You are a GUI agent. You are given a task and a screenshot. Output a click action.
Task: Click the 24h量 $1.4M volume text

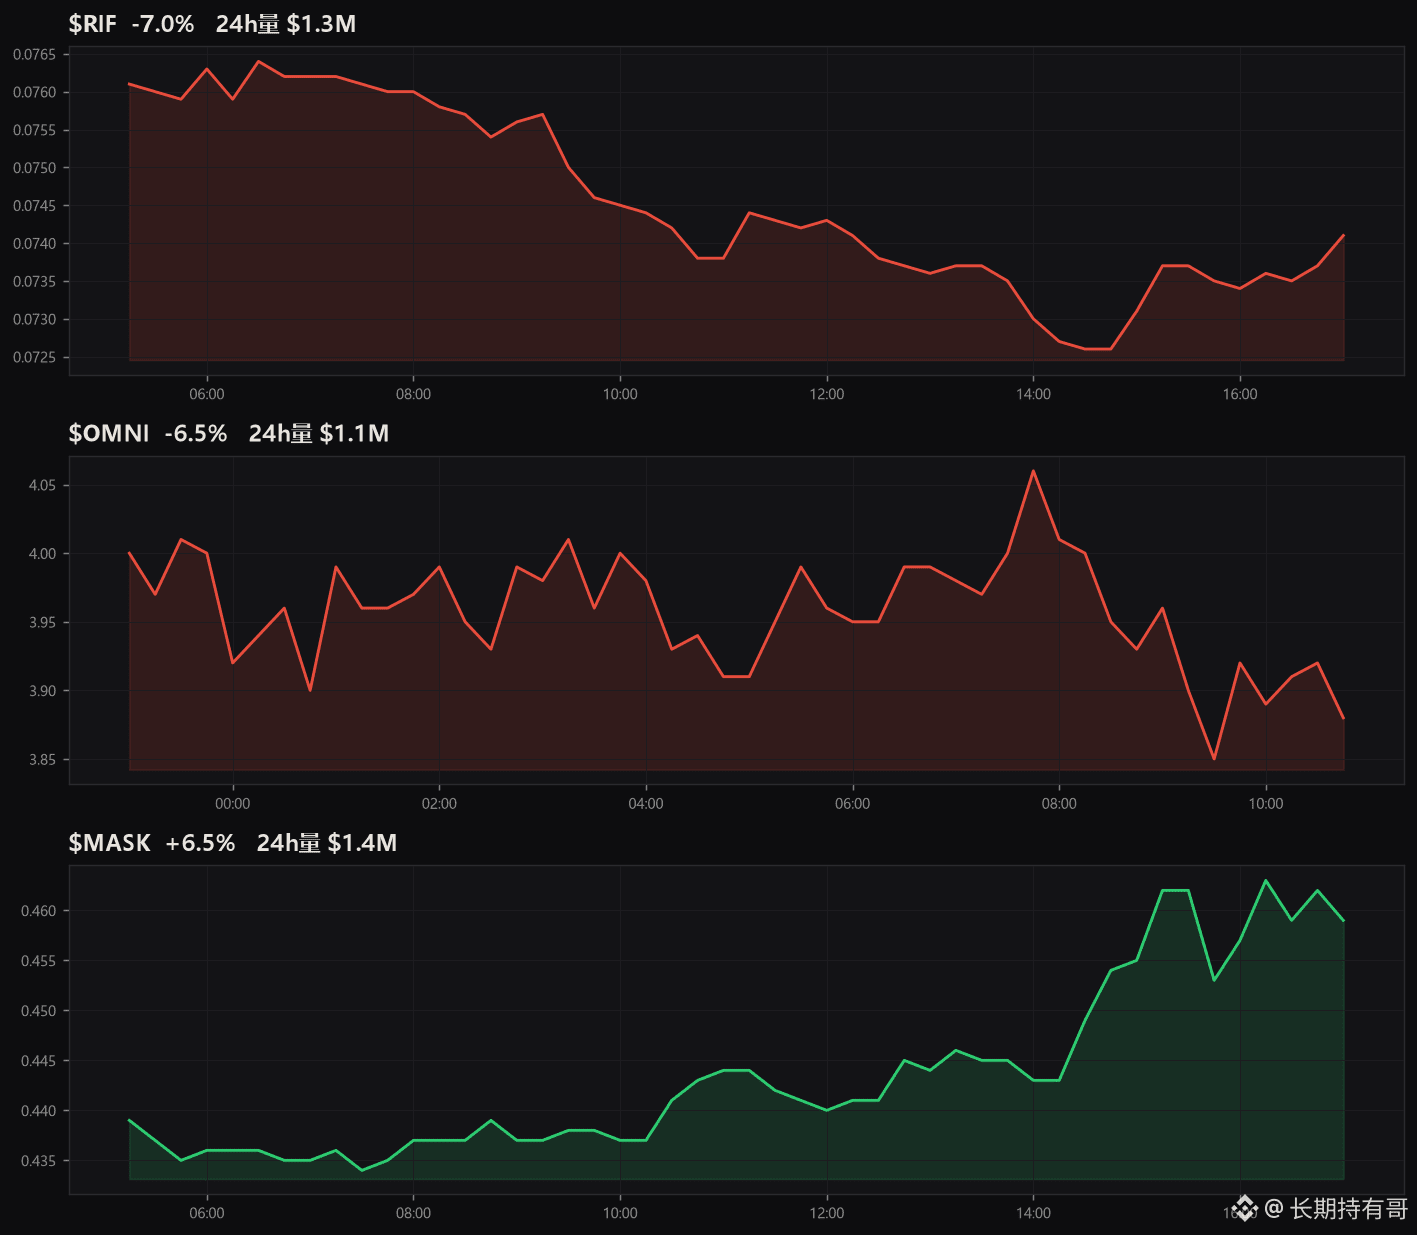click(327, 843)
